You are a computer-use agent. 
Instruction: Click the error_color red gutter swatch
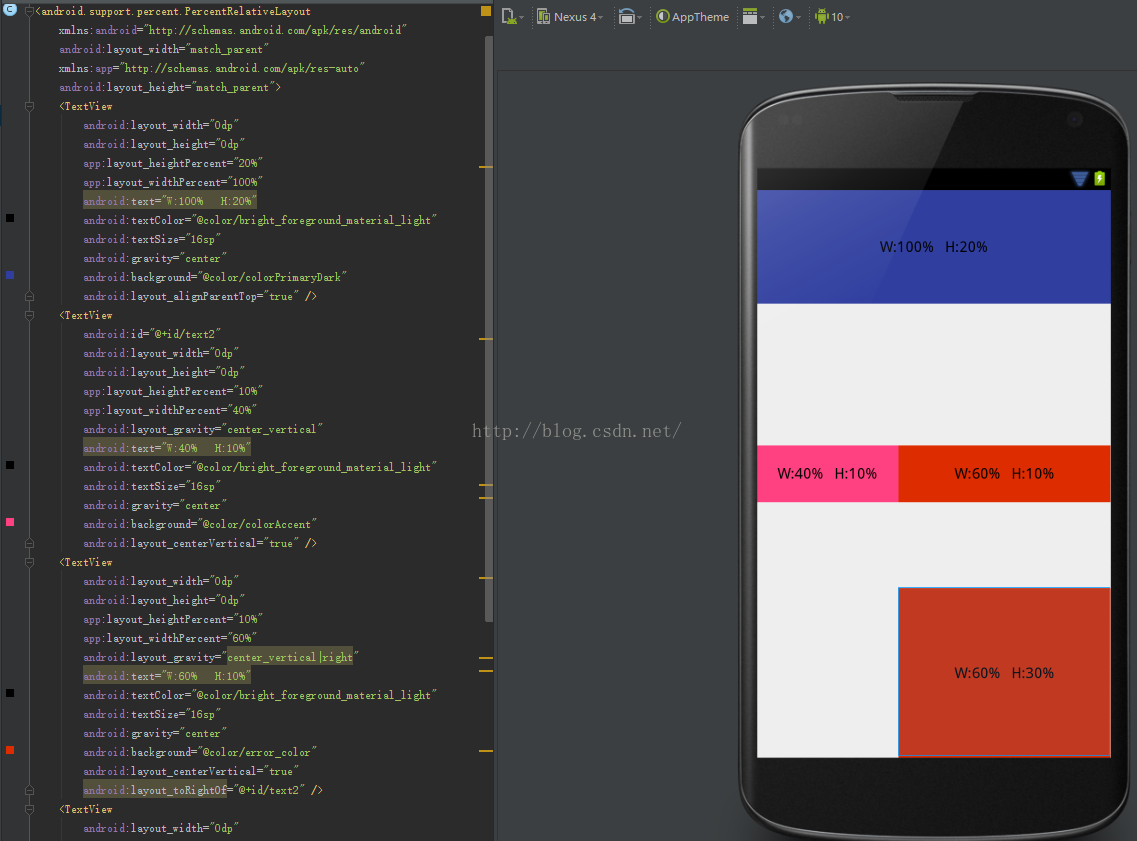[x=10, y=750]
